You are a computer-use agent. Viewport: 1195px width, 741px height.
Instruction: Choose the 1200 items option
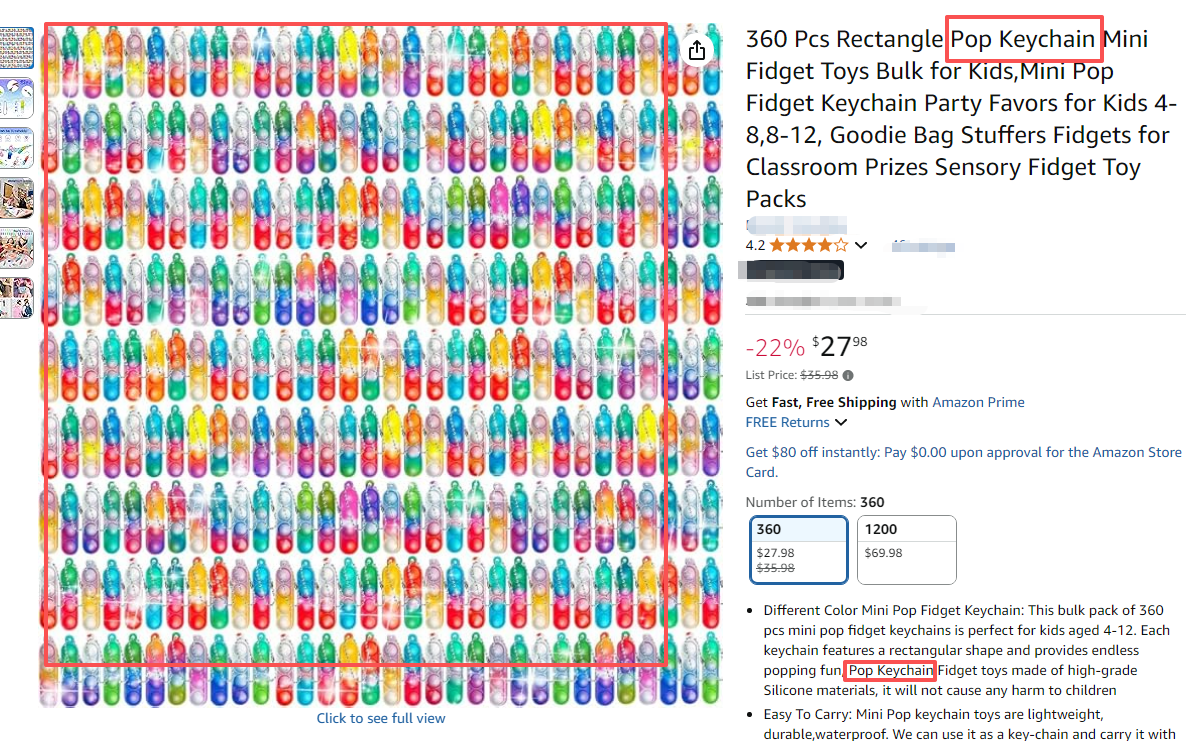coord(906,549)
